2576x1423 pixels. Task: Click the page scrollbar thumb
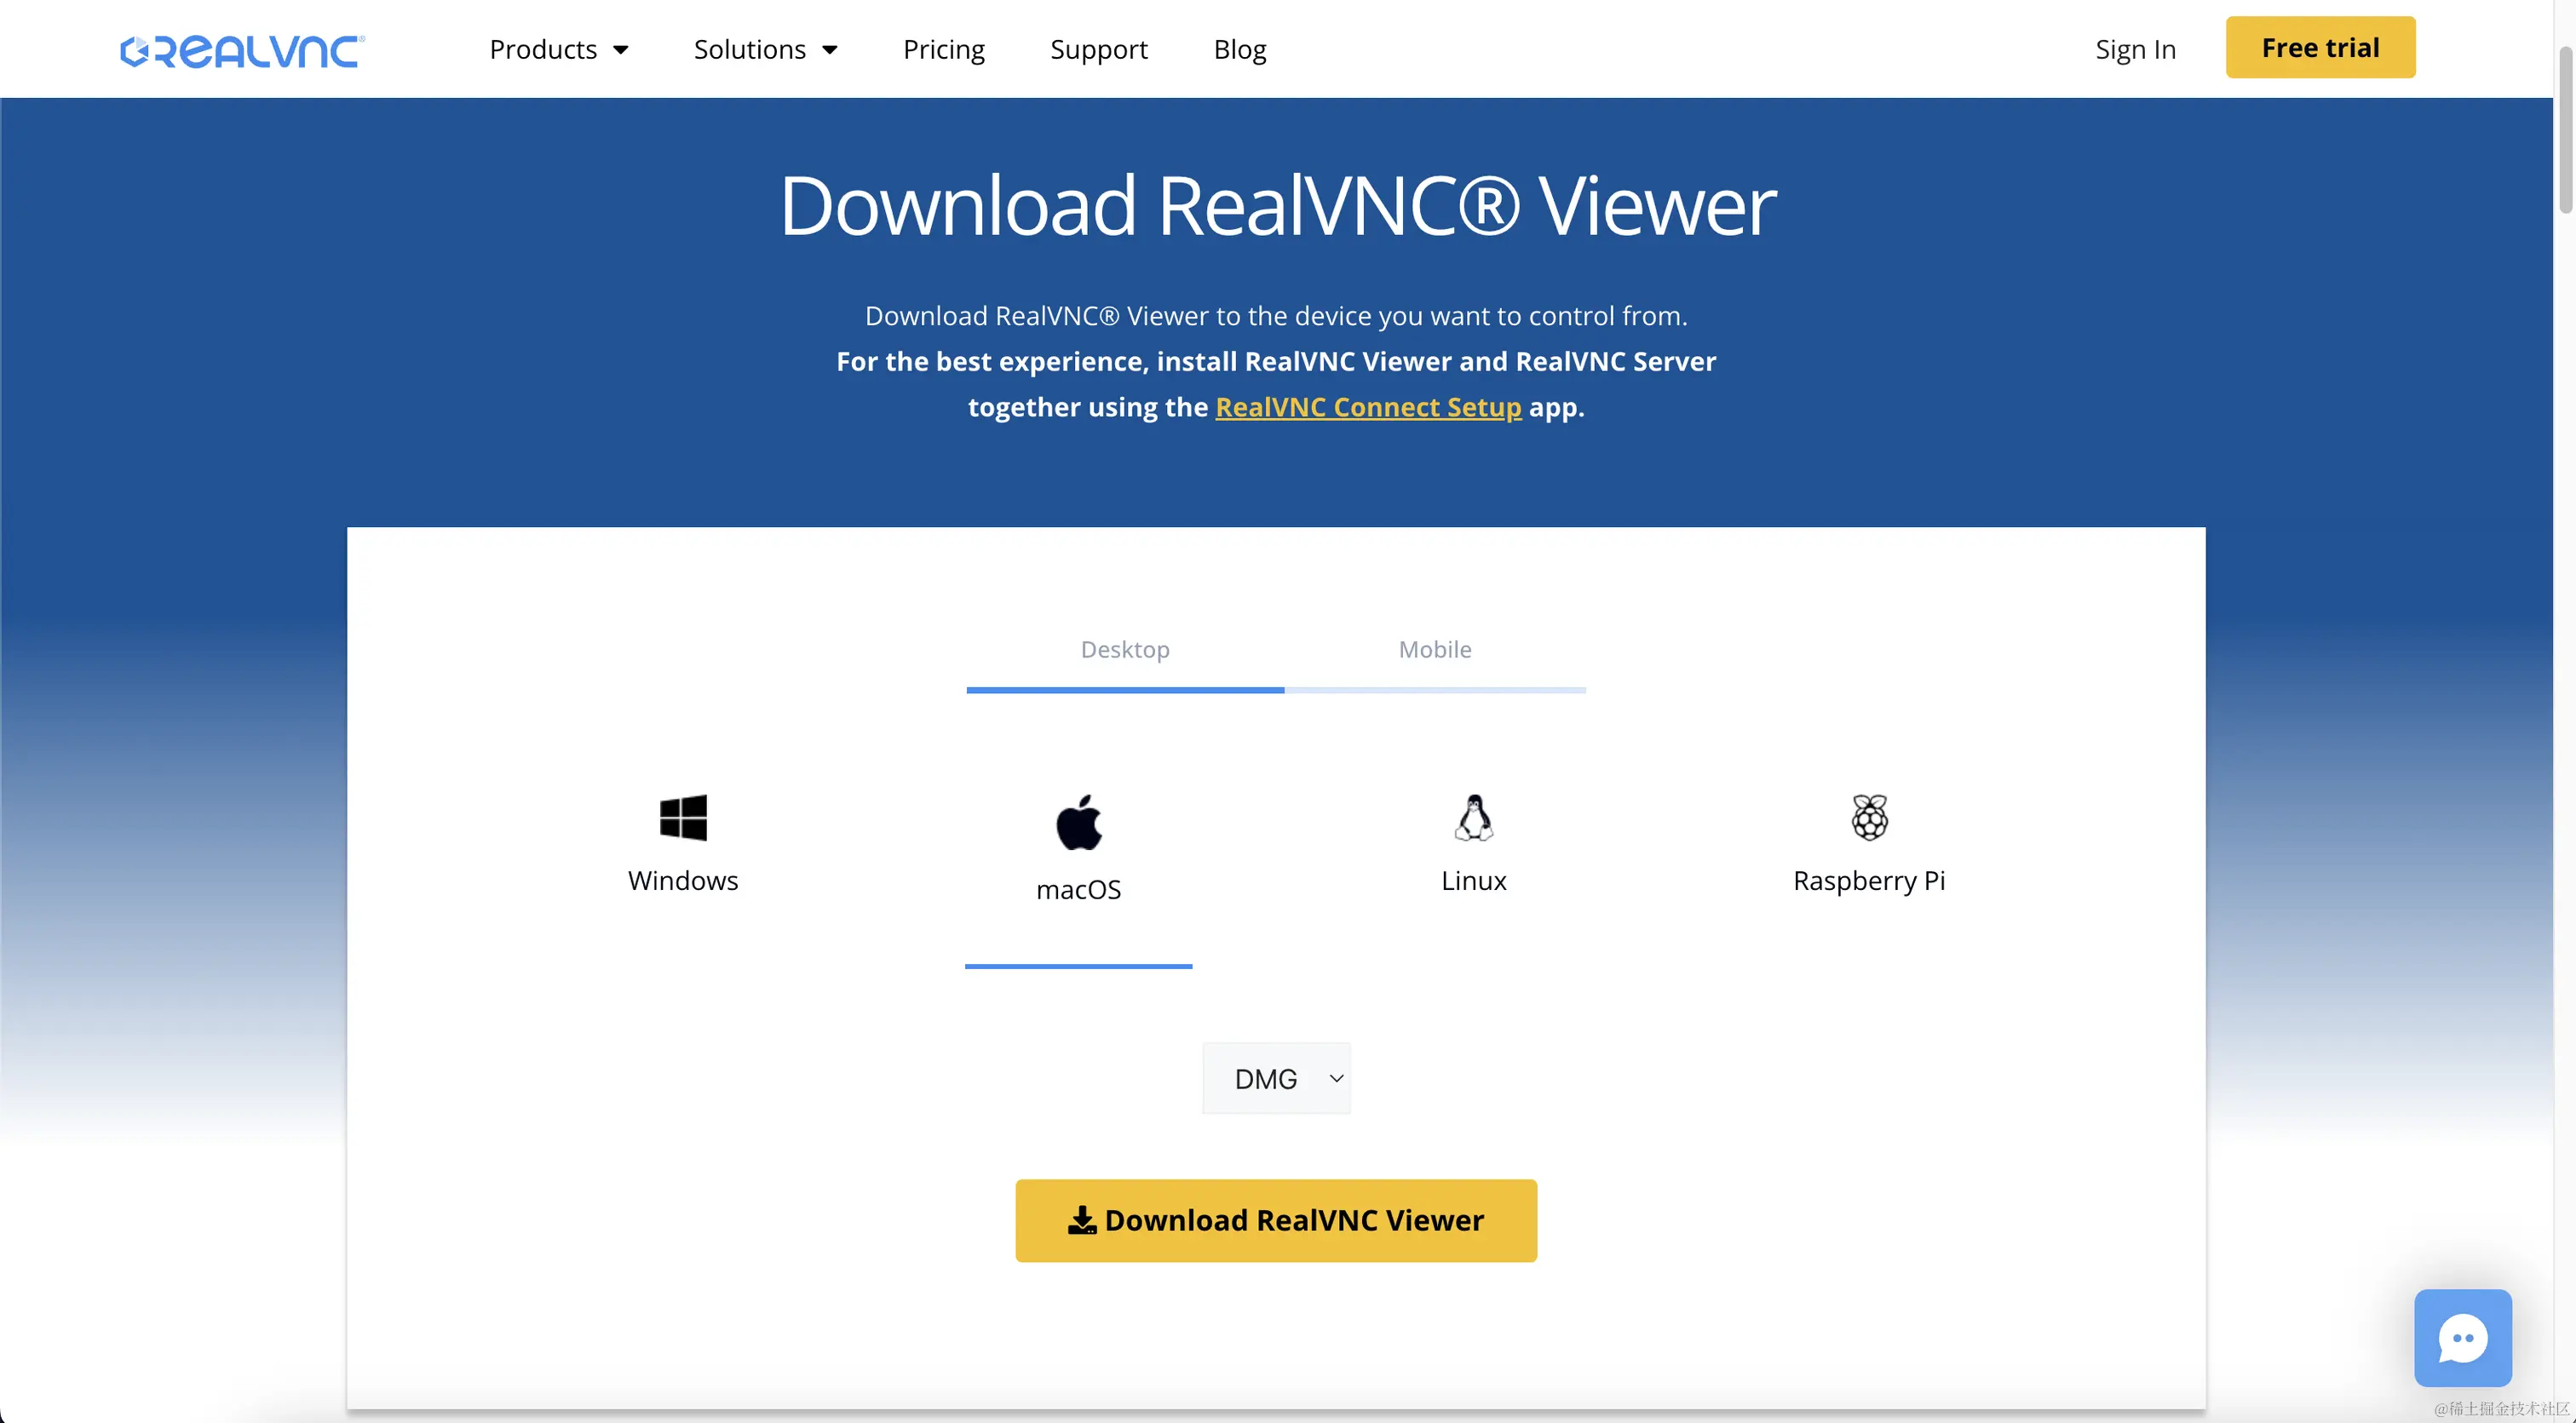(x=2565, y=130)
